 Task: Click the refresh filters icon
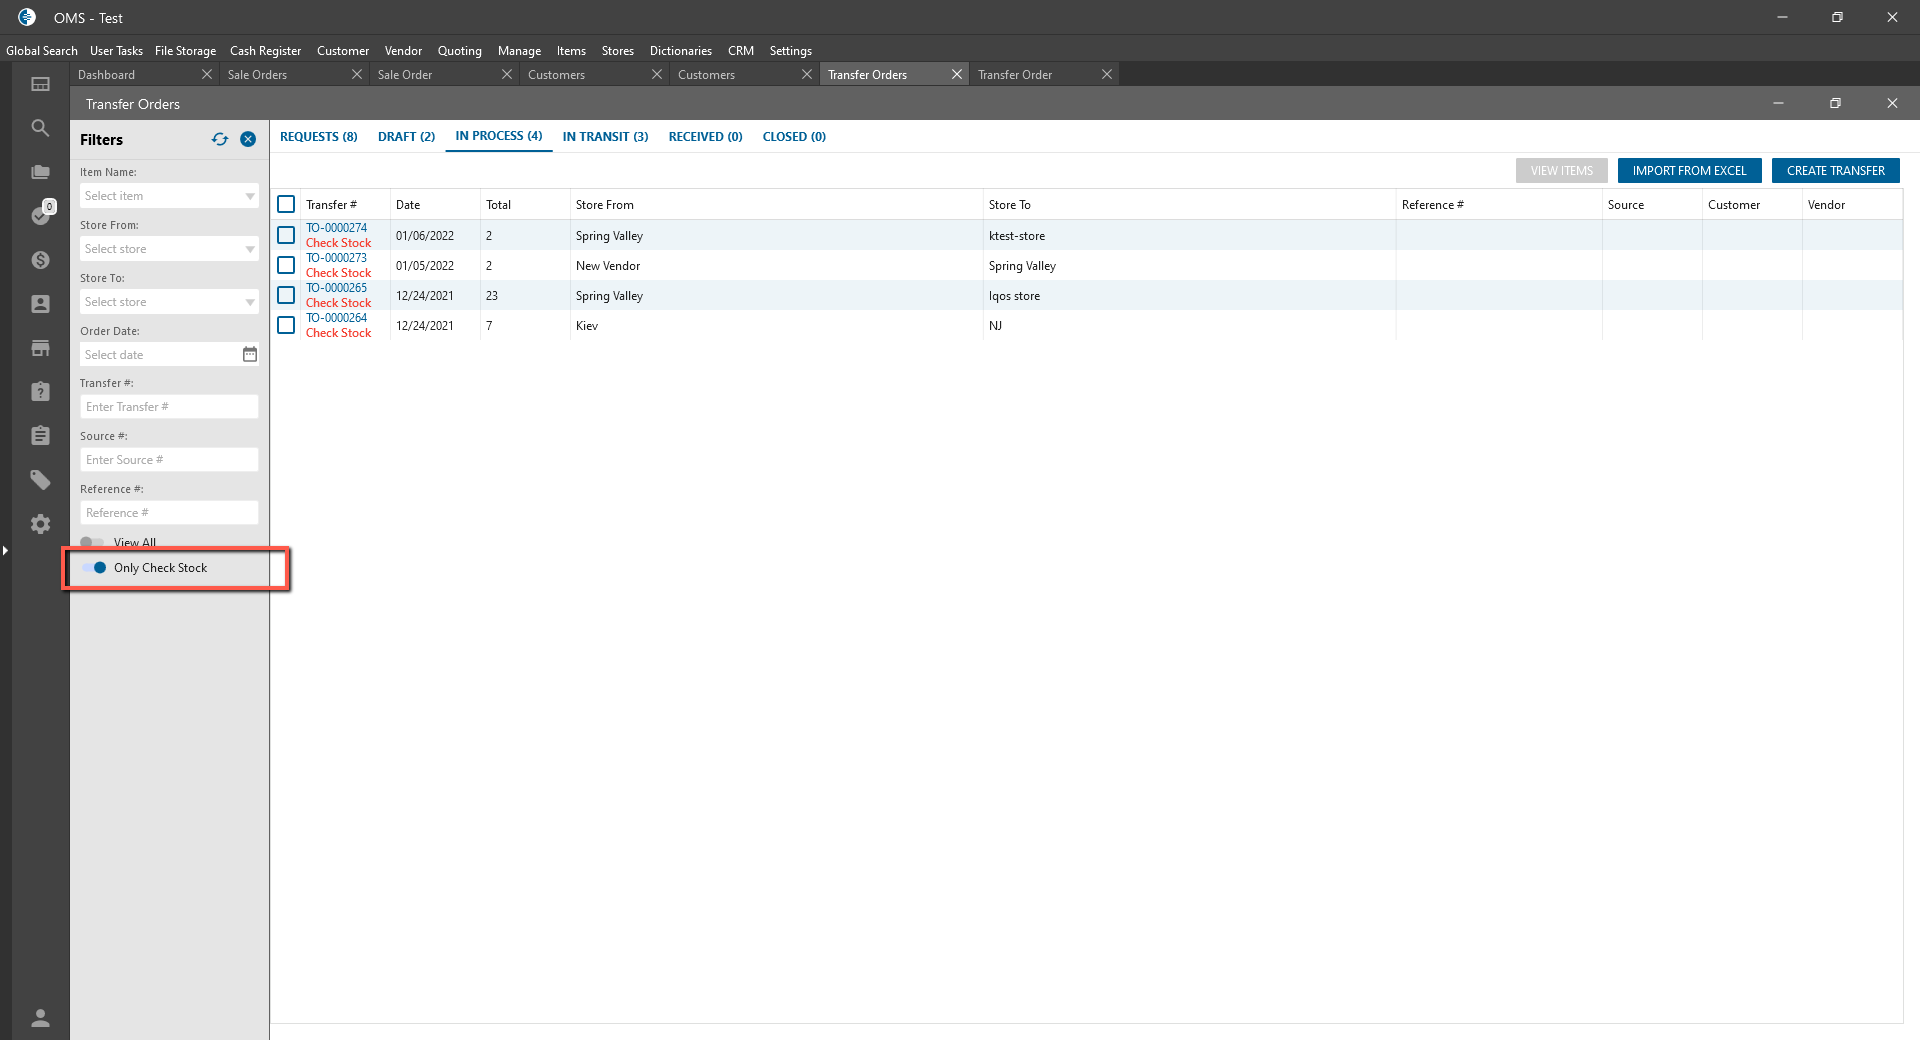click(220, 139)
